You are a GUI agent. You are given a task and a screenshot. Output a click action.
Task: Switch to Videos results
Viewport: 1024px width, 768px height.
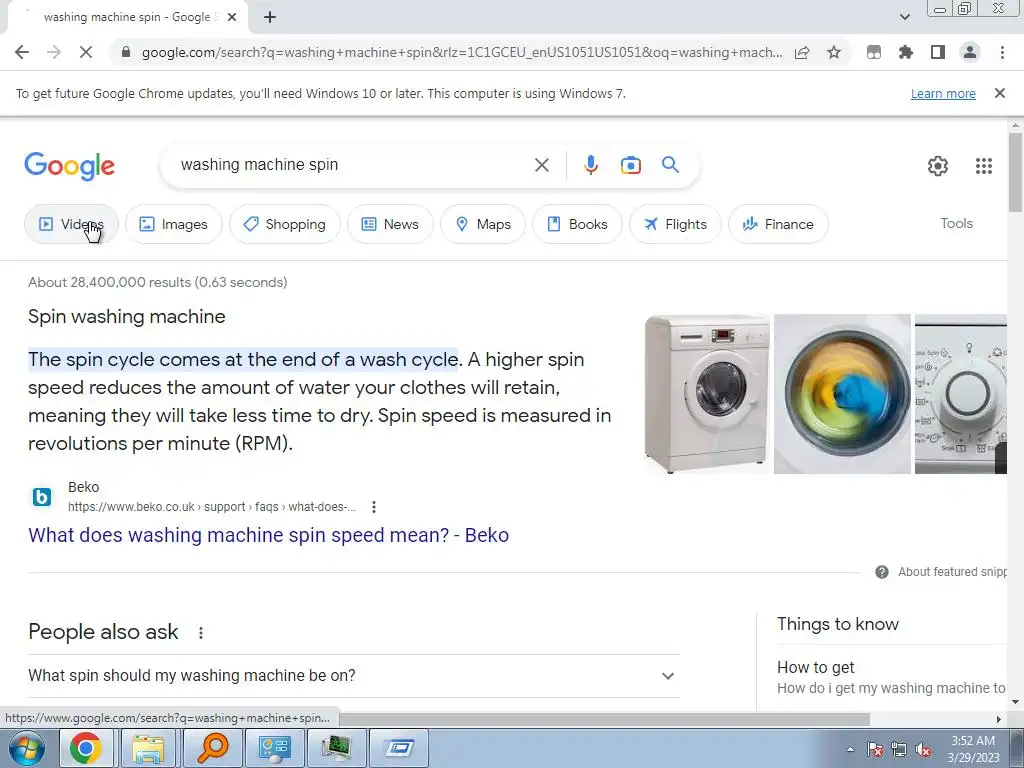71,224
